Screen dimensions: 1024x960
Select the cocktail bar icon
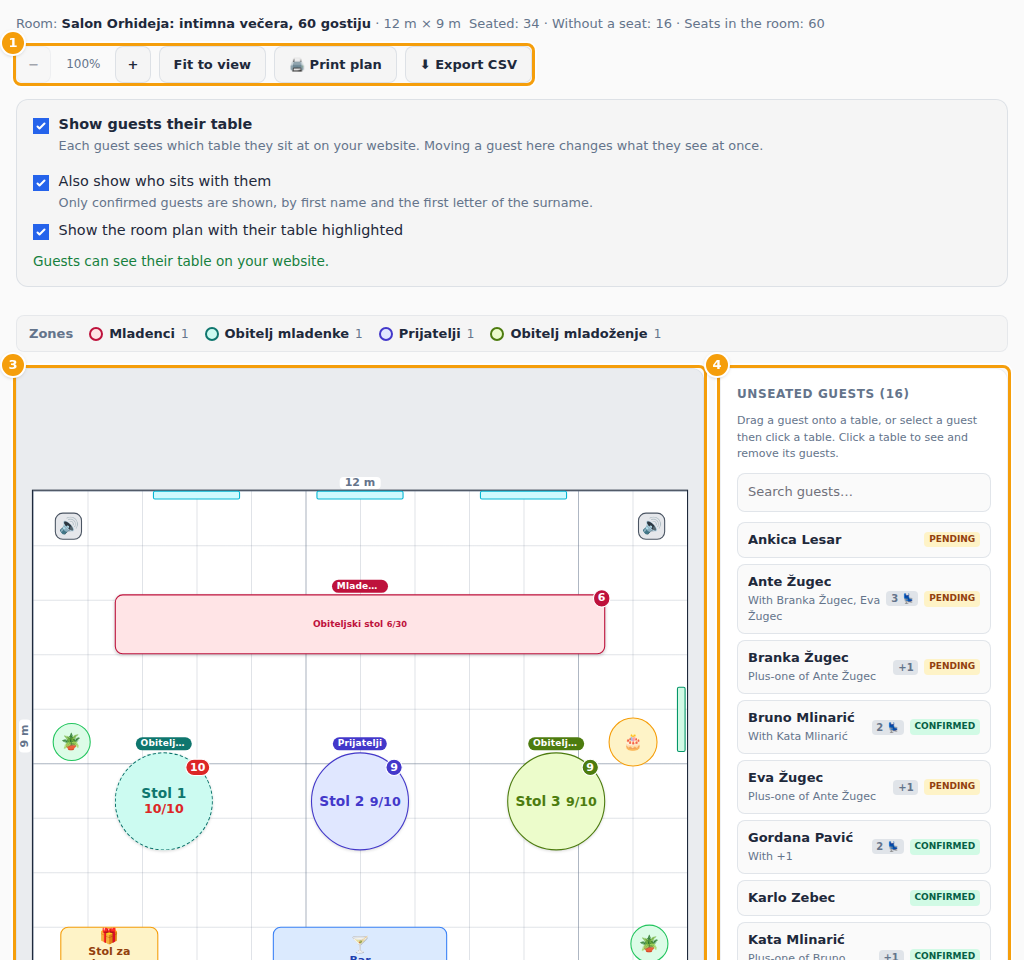(x=360, y=944)
